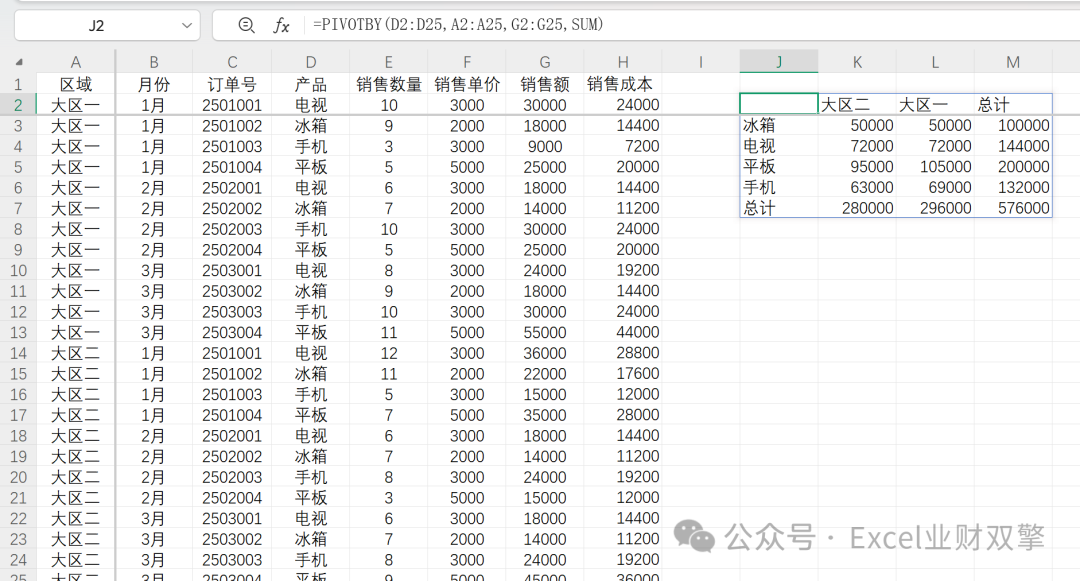Viewport: 1080px width, 581px height.
Task: Click the sales amount cell "55000"
Action: [545, 332]
